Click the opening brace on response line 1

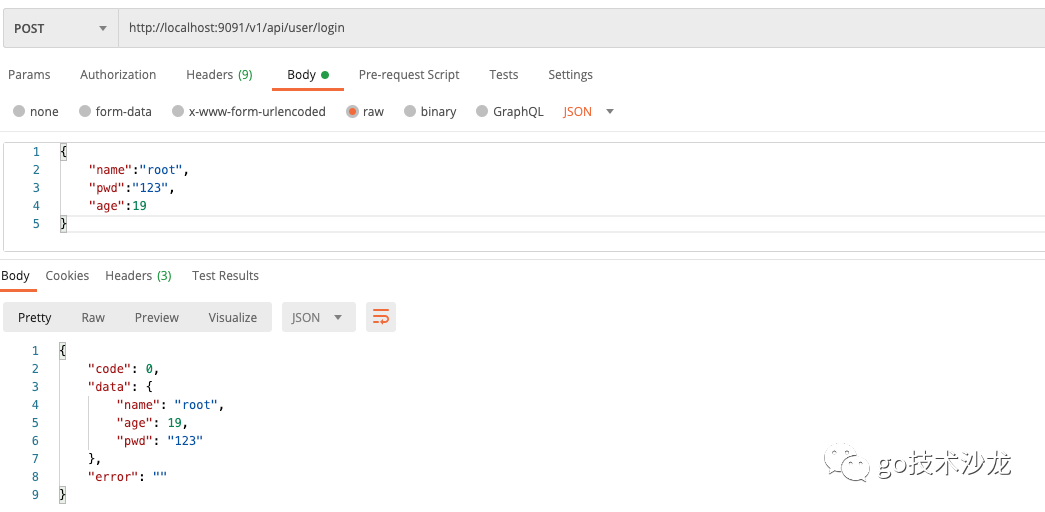point(63,351)
